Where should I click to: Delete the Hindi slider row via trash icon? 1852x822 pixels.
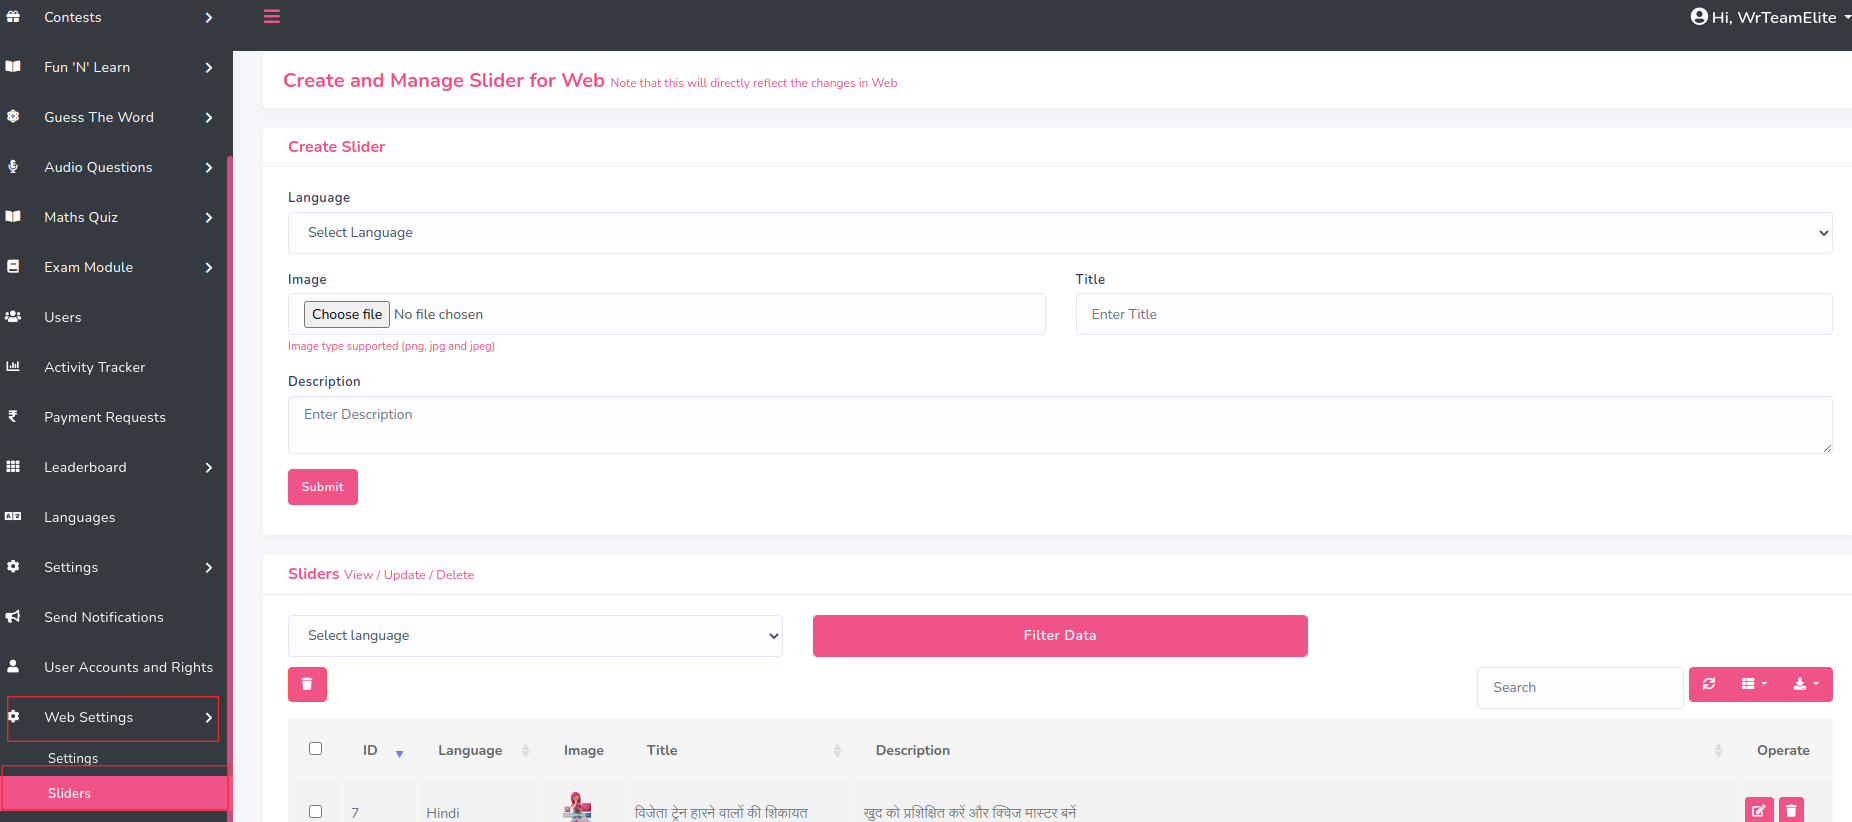tap(1791, 810)
